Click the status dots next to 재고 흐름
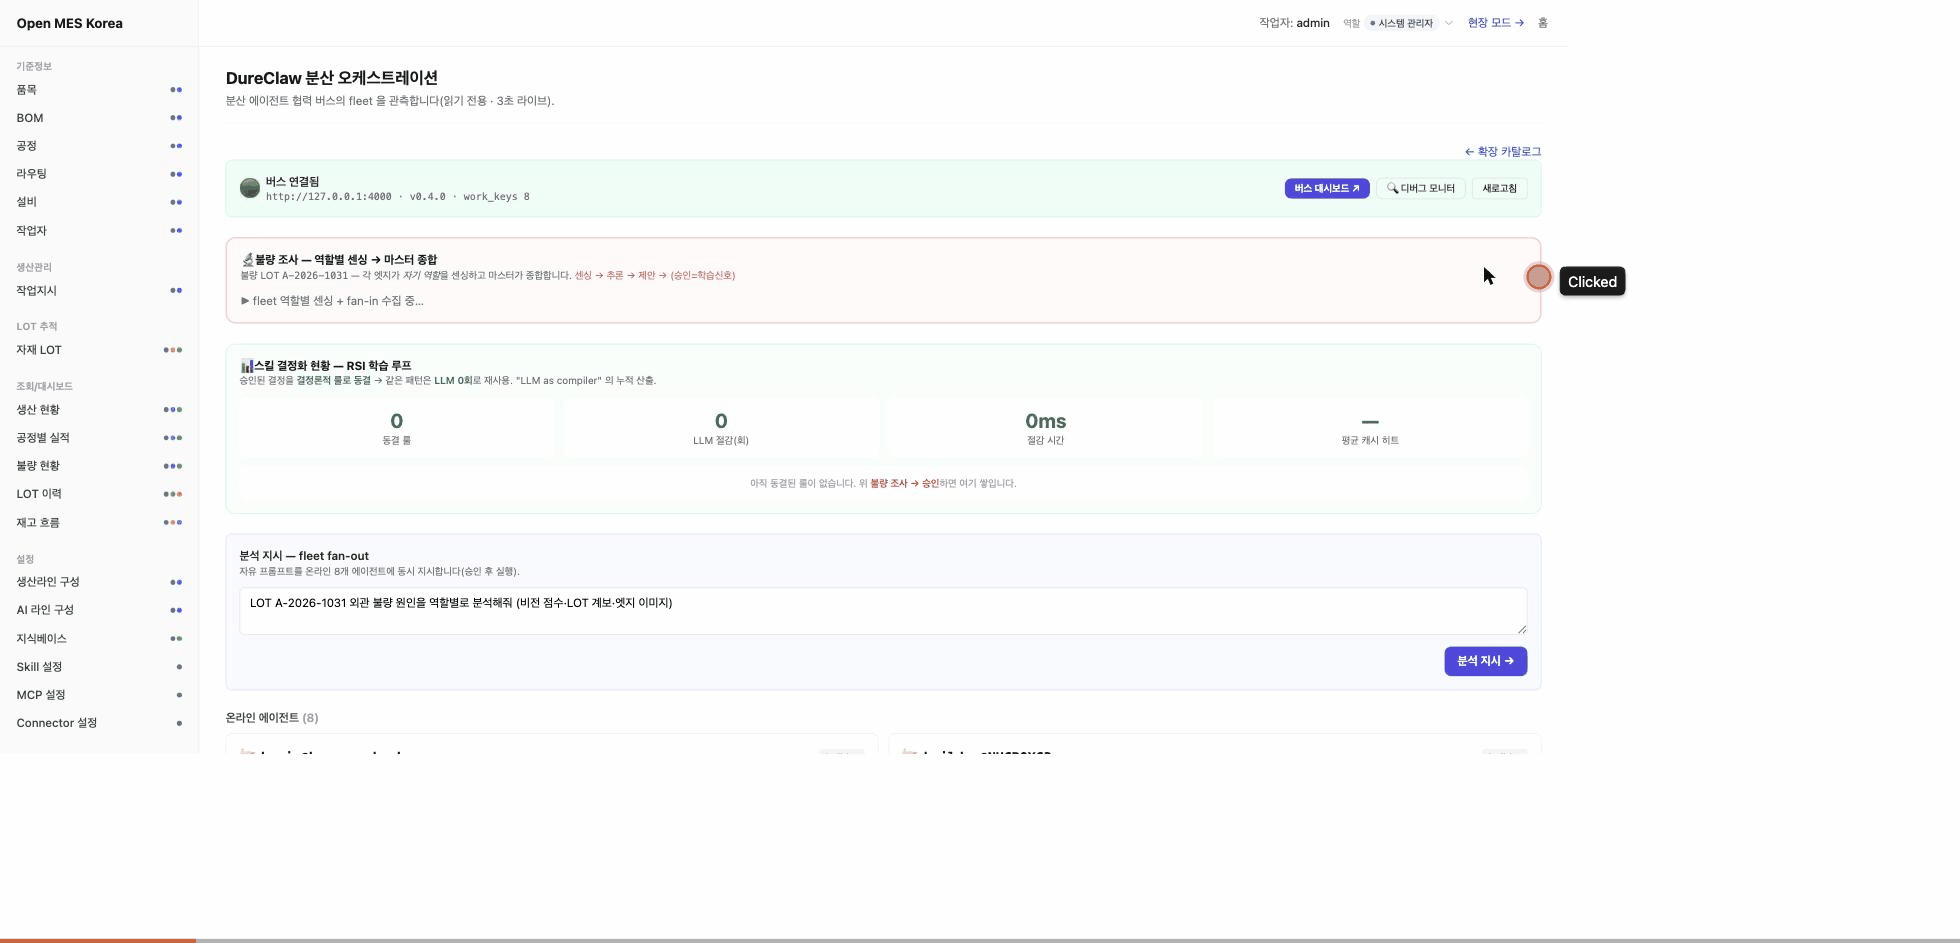 pos(173,523)
